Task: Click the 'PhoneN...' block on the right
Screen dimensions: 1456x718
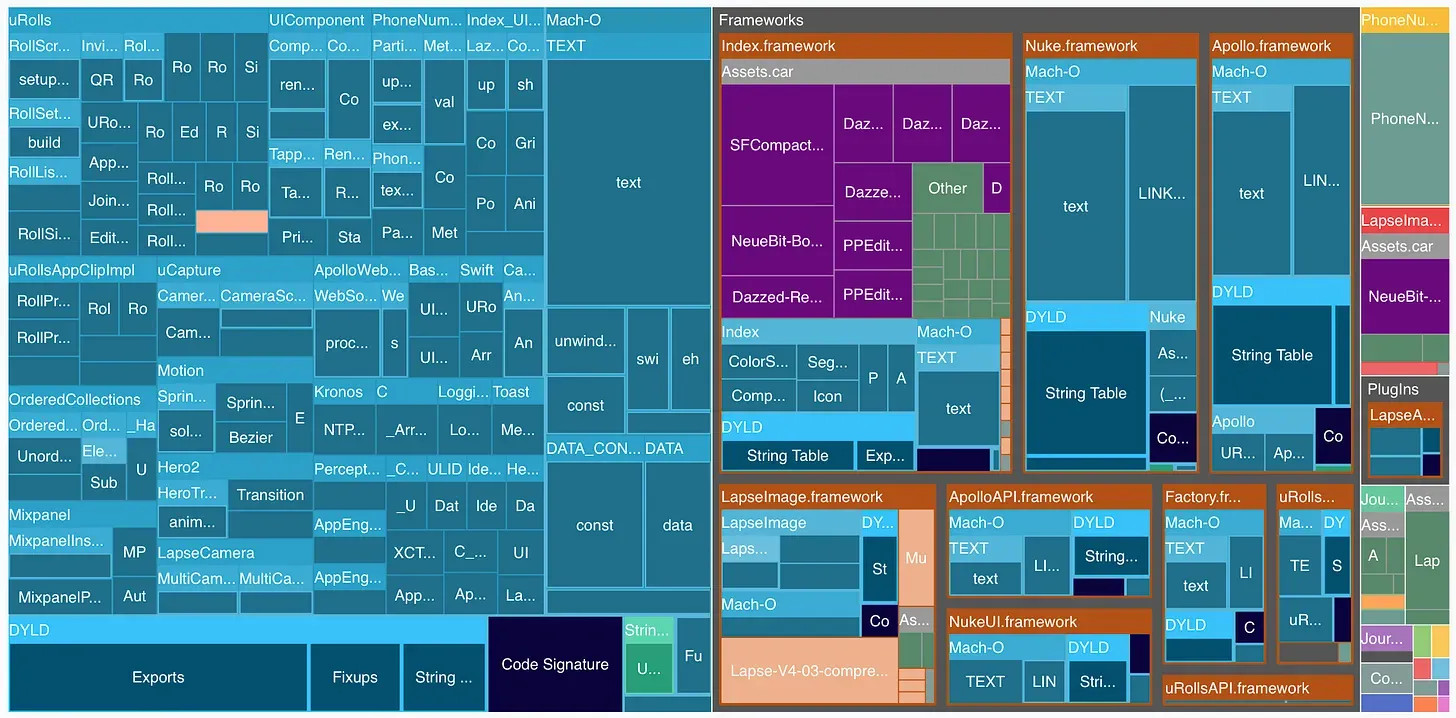Action: tap(1405, 119)
